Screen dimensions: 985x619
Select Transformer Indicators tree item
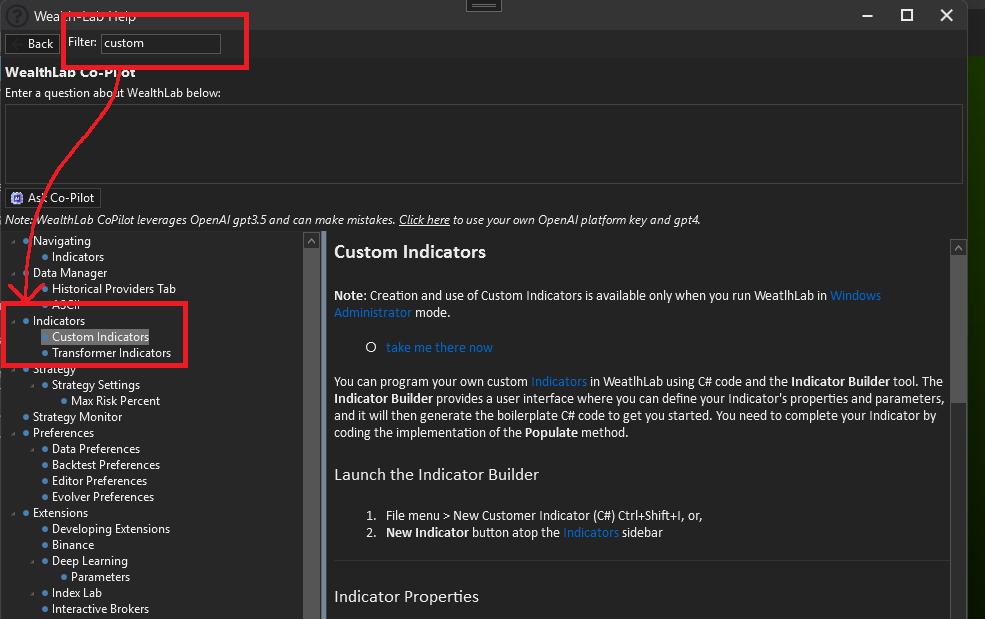[111, 353]
